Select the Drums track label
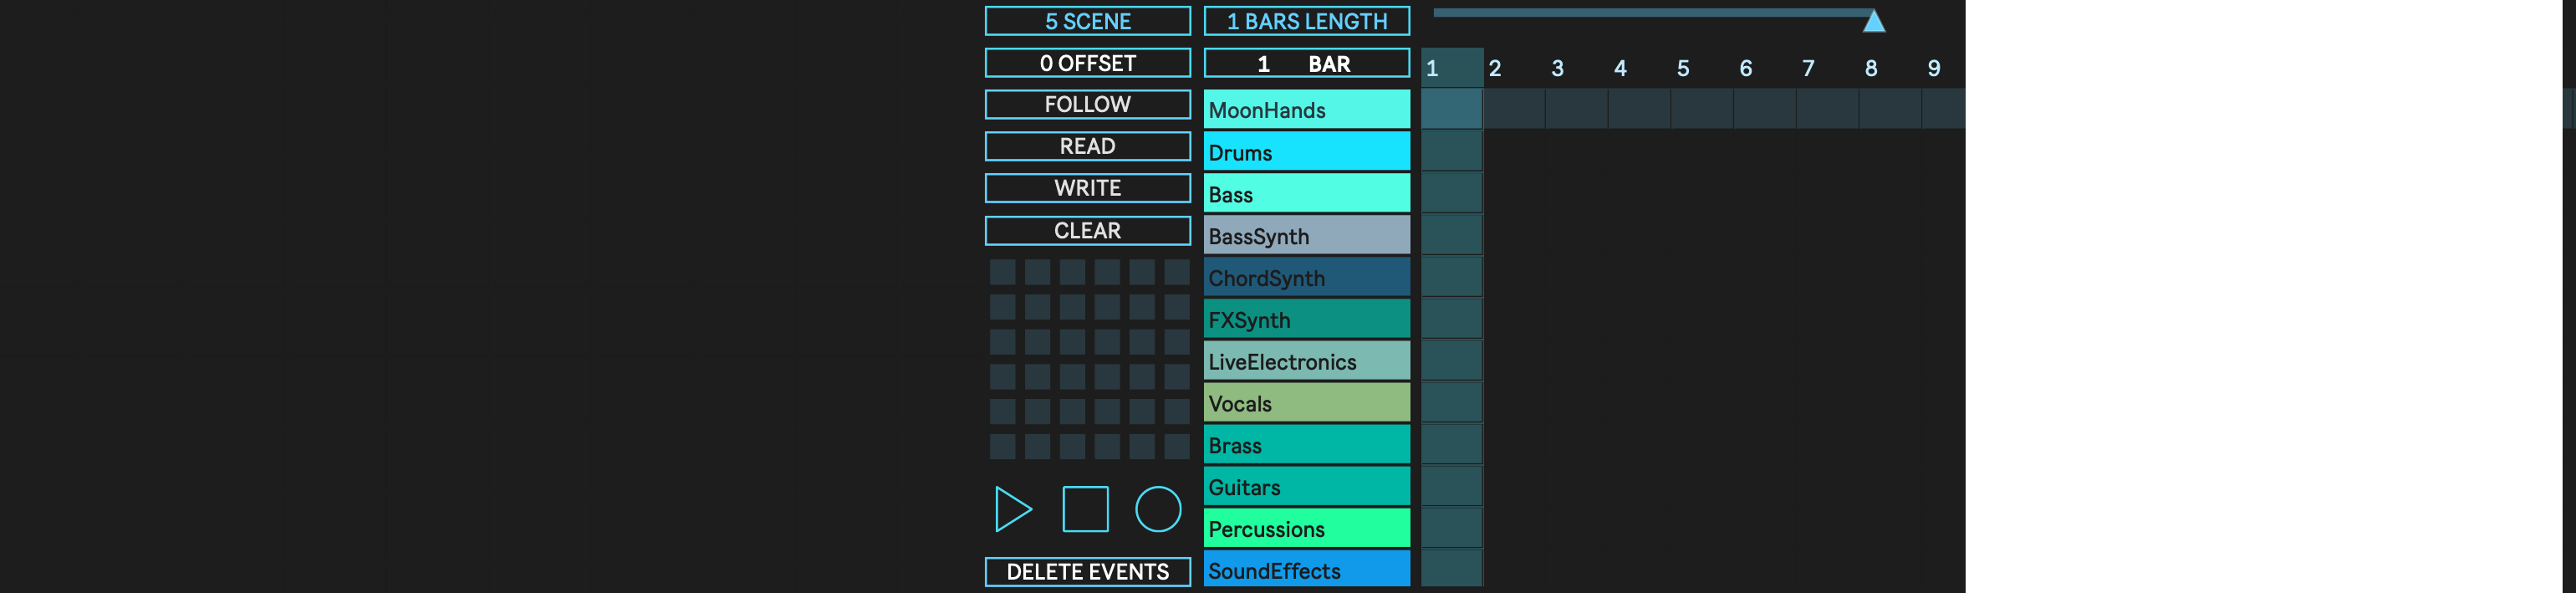This screenshot has height=593, width=2576. point(1306,152)
